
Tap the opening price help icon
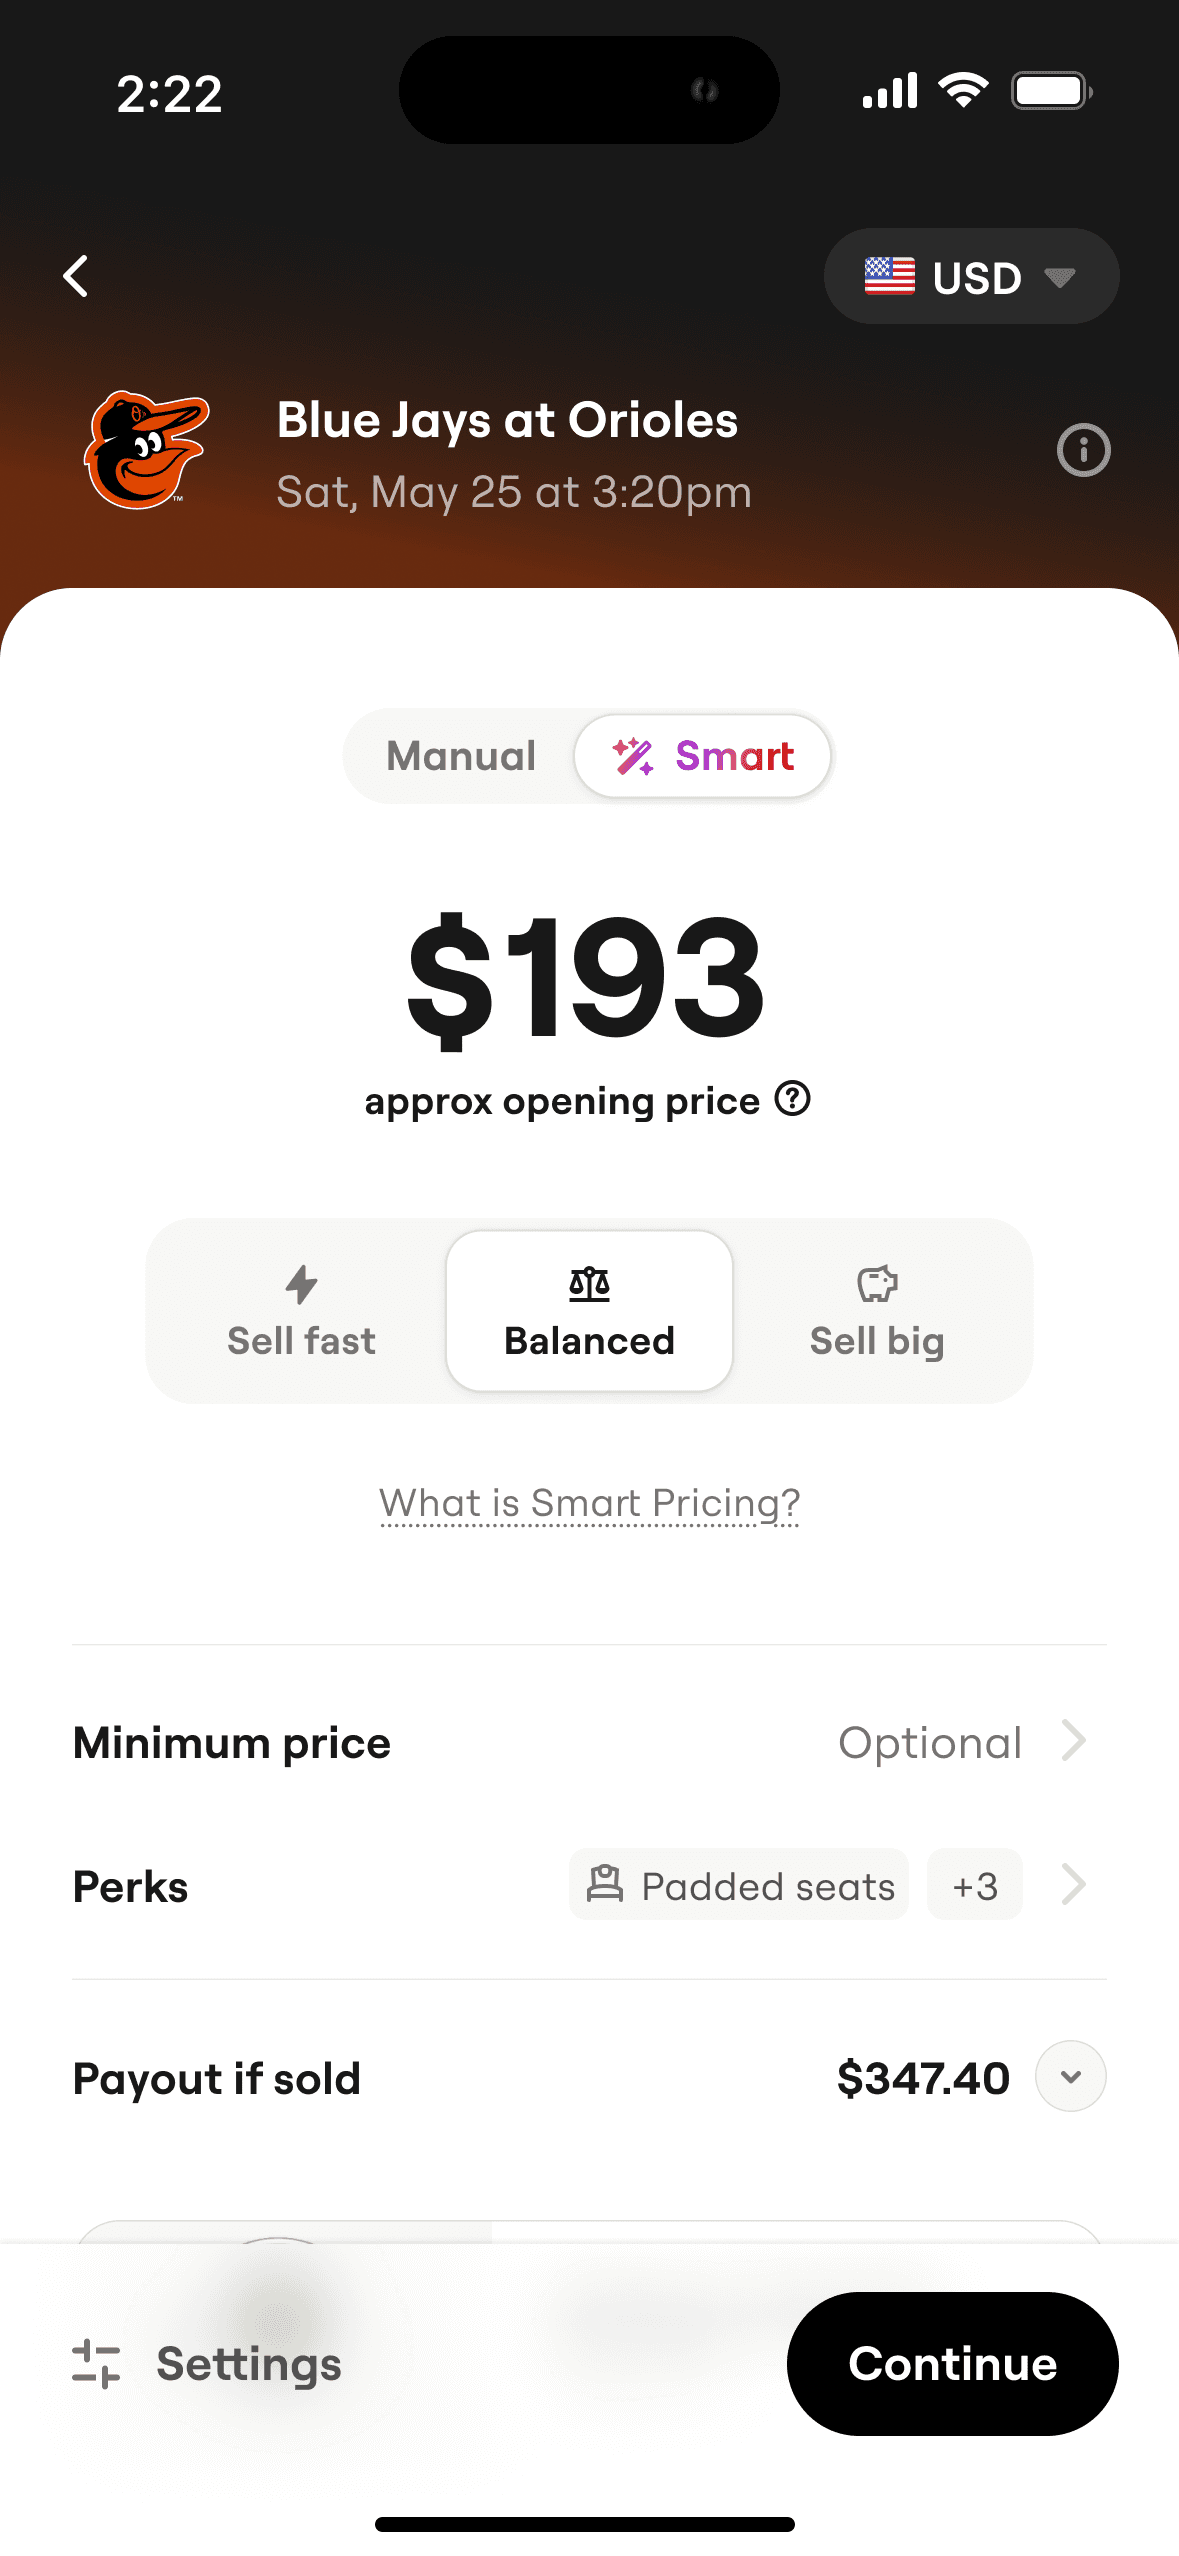[793, 1099]
